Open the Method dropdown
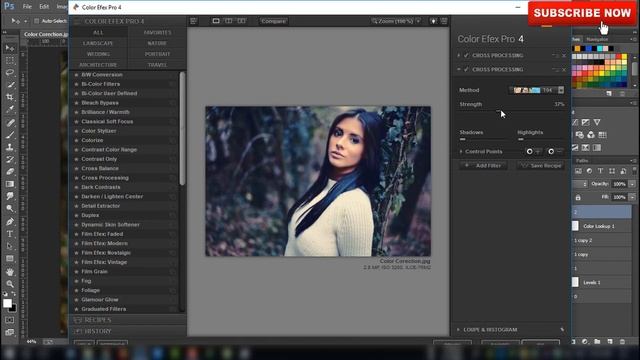Screen dimensions: 640x360 (561, 90)
